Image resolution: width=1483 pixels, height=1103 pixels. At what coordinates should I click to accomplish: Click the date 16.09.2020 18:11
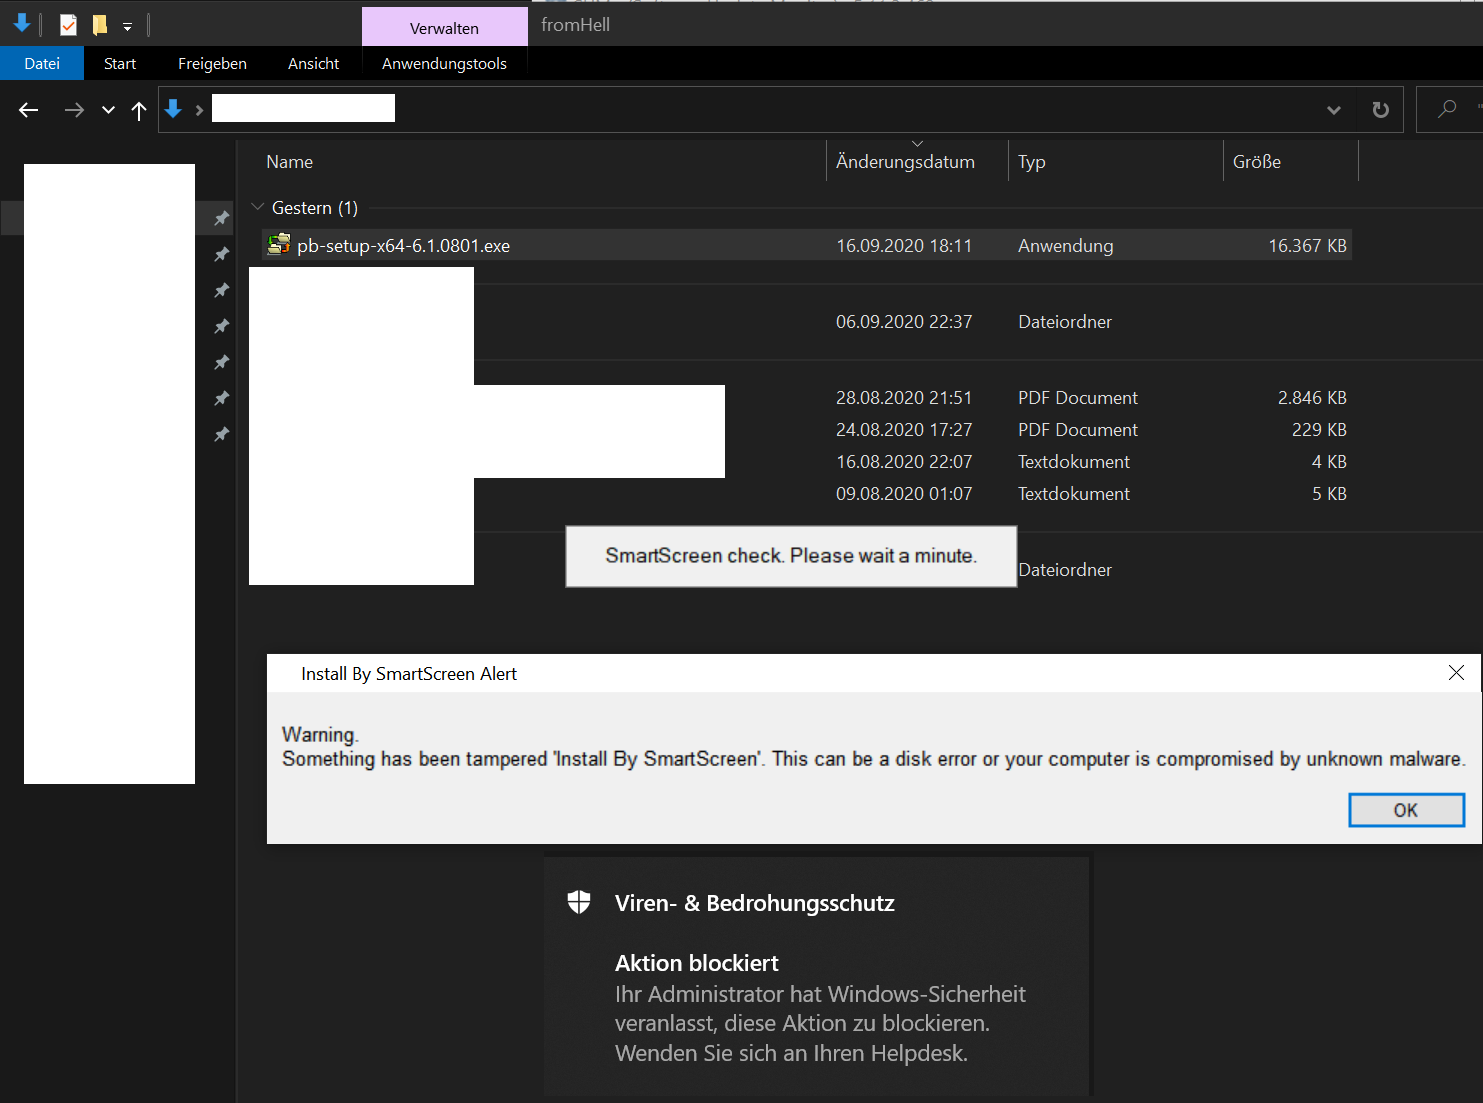pos(904,246)
